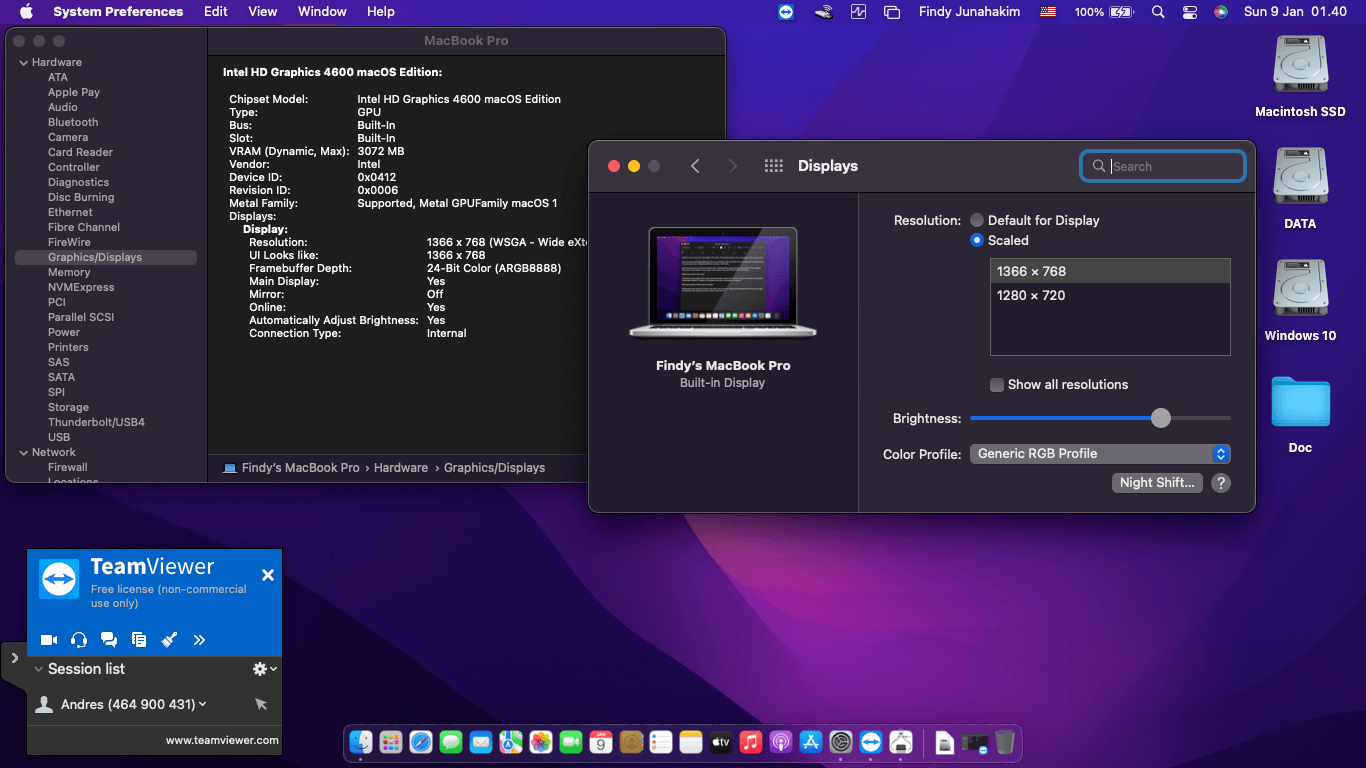Open Photos from the Dock
The image size is (1366, 768).
click(541, 742)
